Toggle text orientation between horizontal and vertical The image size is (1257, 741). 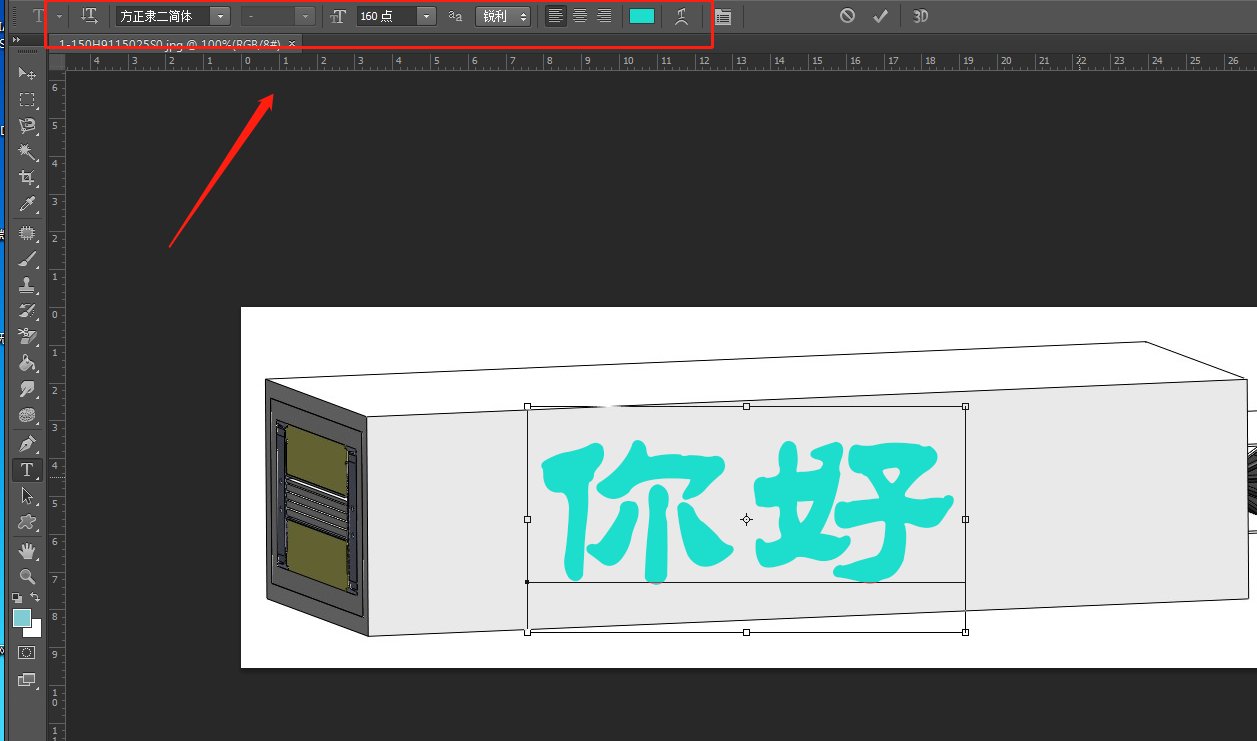89,15
